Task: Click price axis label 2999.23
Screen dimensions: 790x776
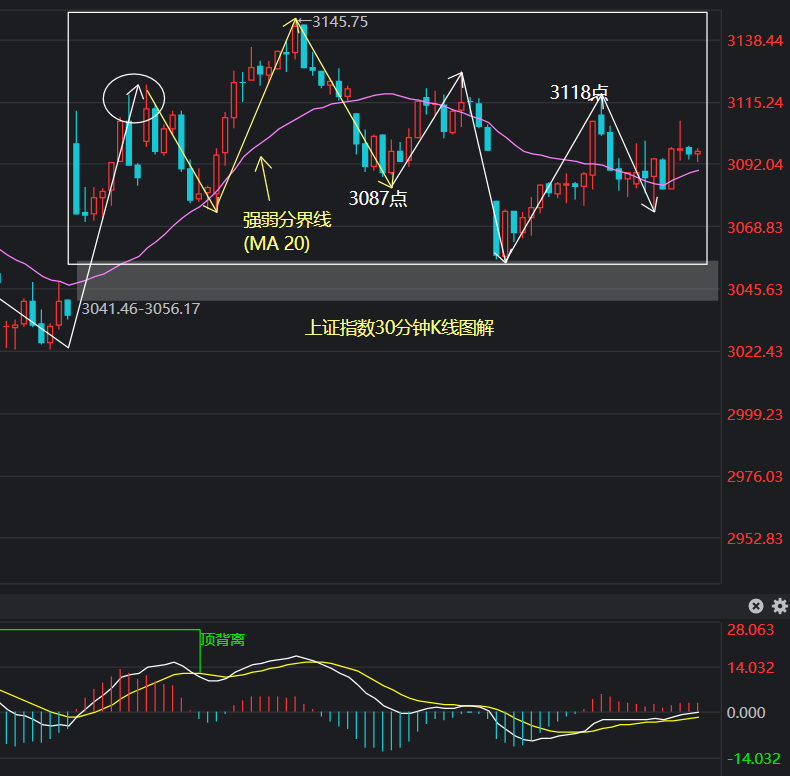Action: click(755, 415)
